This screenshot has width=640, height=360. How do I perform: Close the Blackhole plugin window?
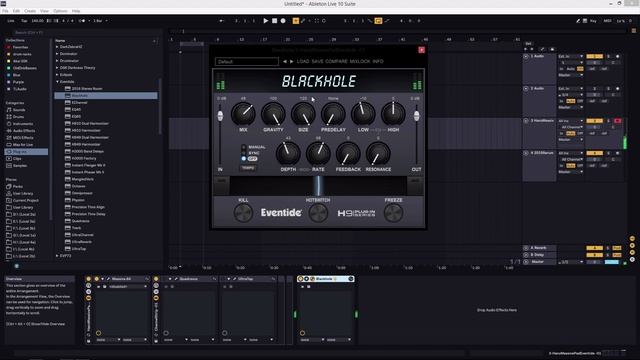pyautogui.click(x=422, y=50)
